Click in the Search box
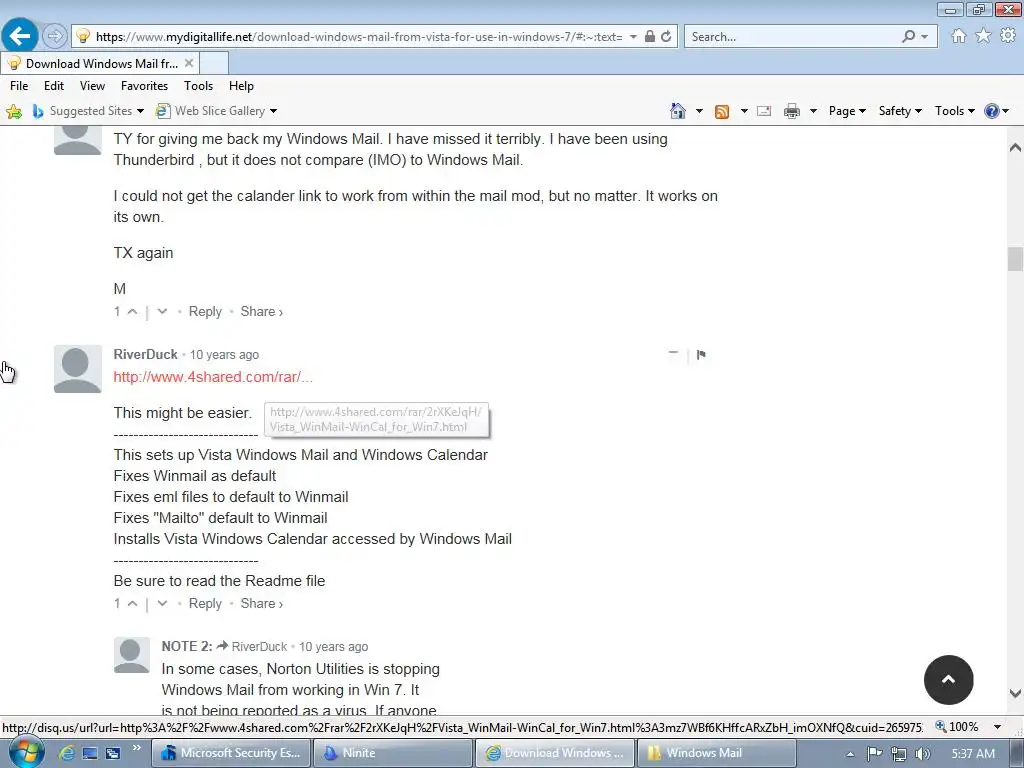 [x=790, y=37]
